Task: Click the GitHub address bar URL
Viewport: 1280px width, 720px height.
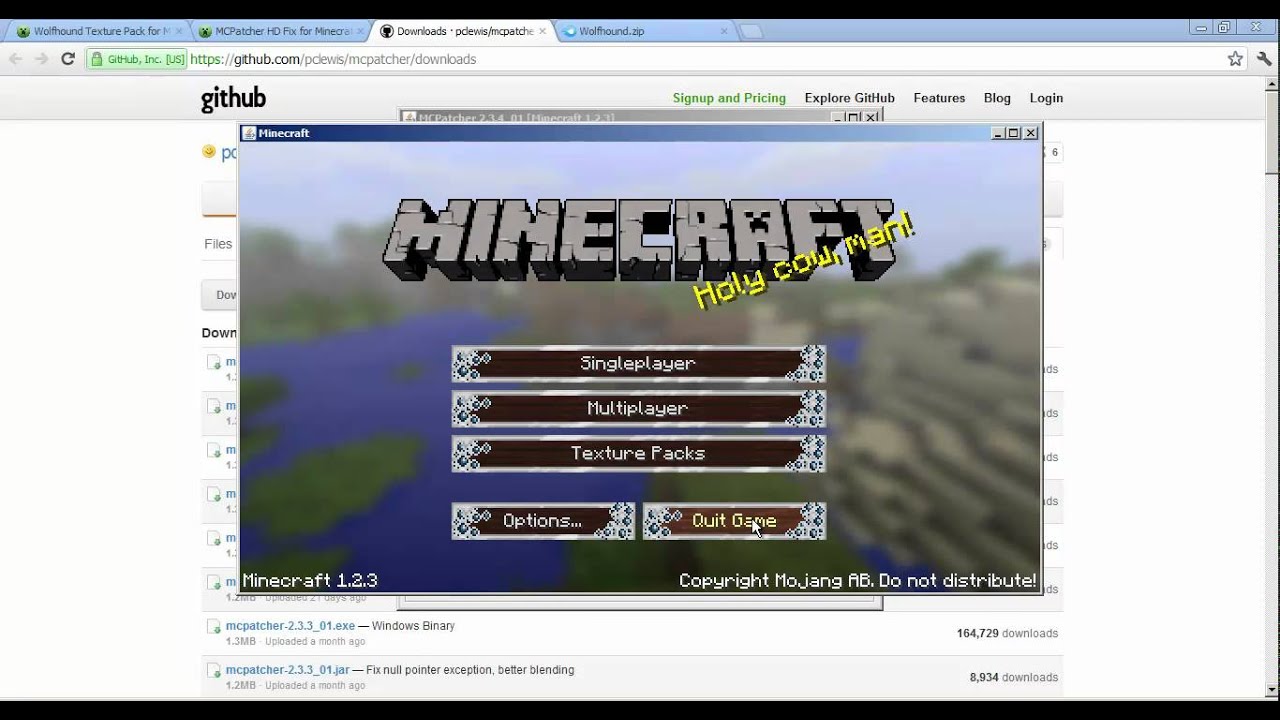Action: 333,59
